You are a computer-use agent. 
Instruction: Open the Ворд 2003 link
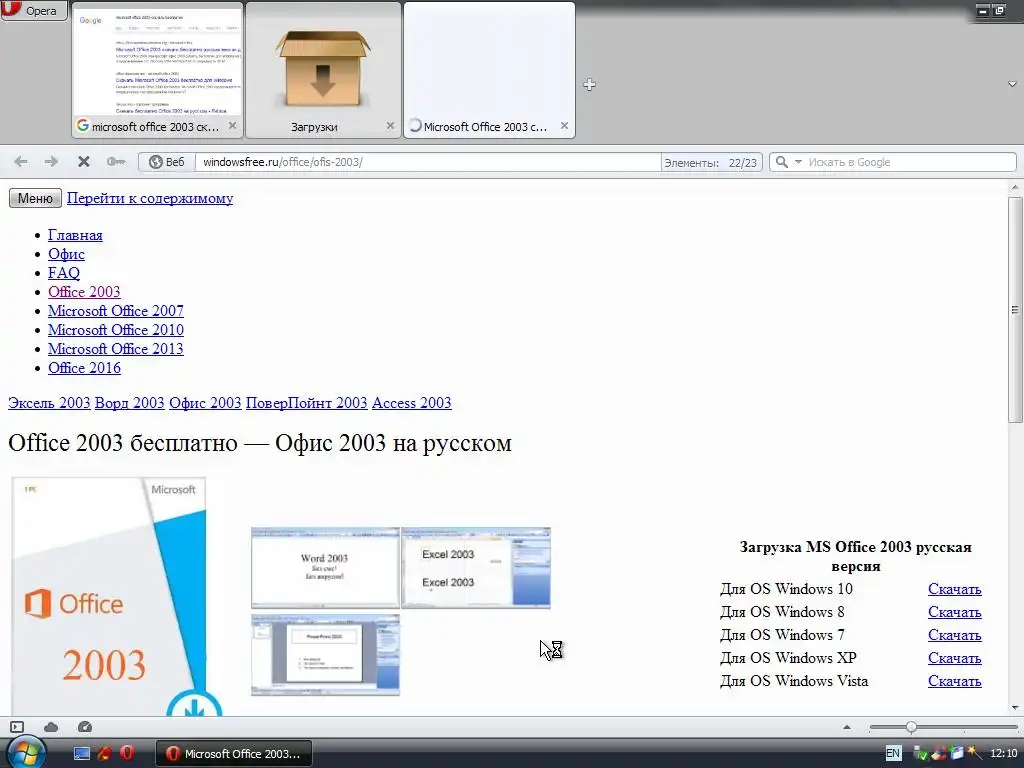(129, 402)
